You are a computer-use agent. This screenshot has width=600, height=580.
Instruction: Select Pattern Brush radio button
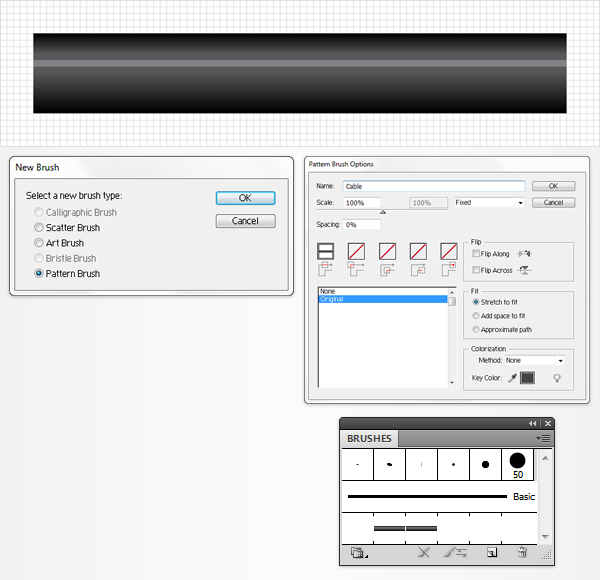[39, 273]
